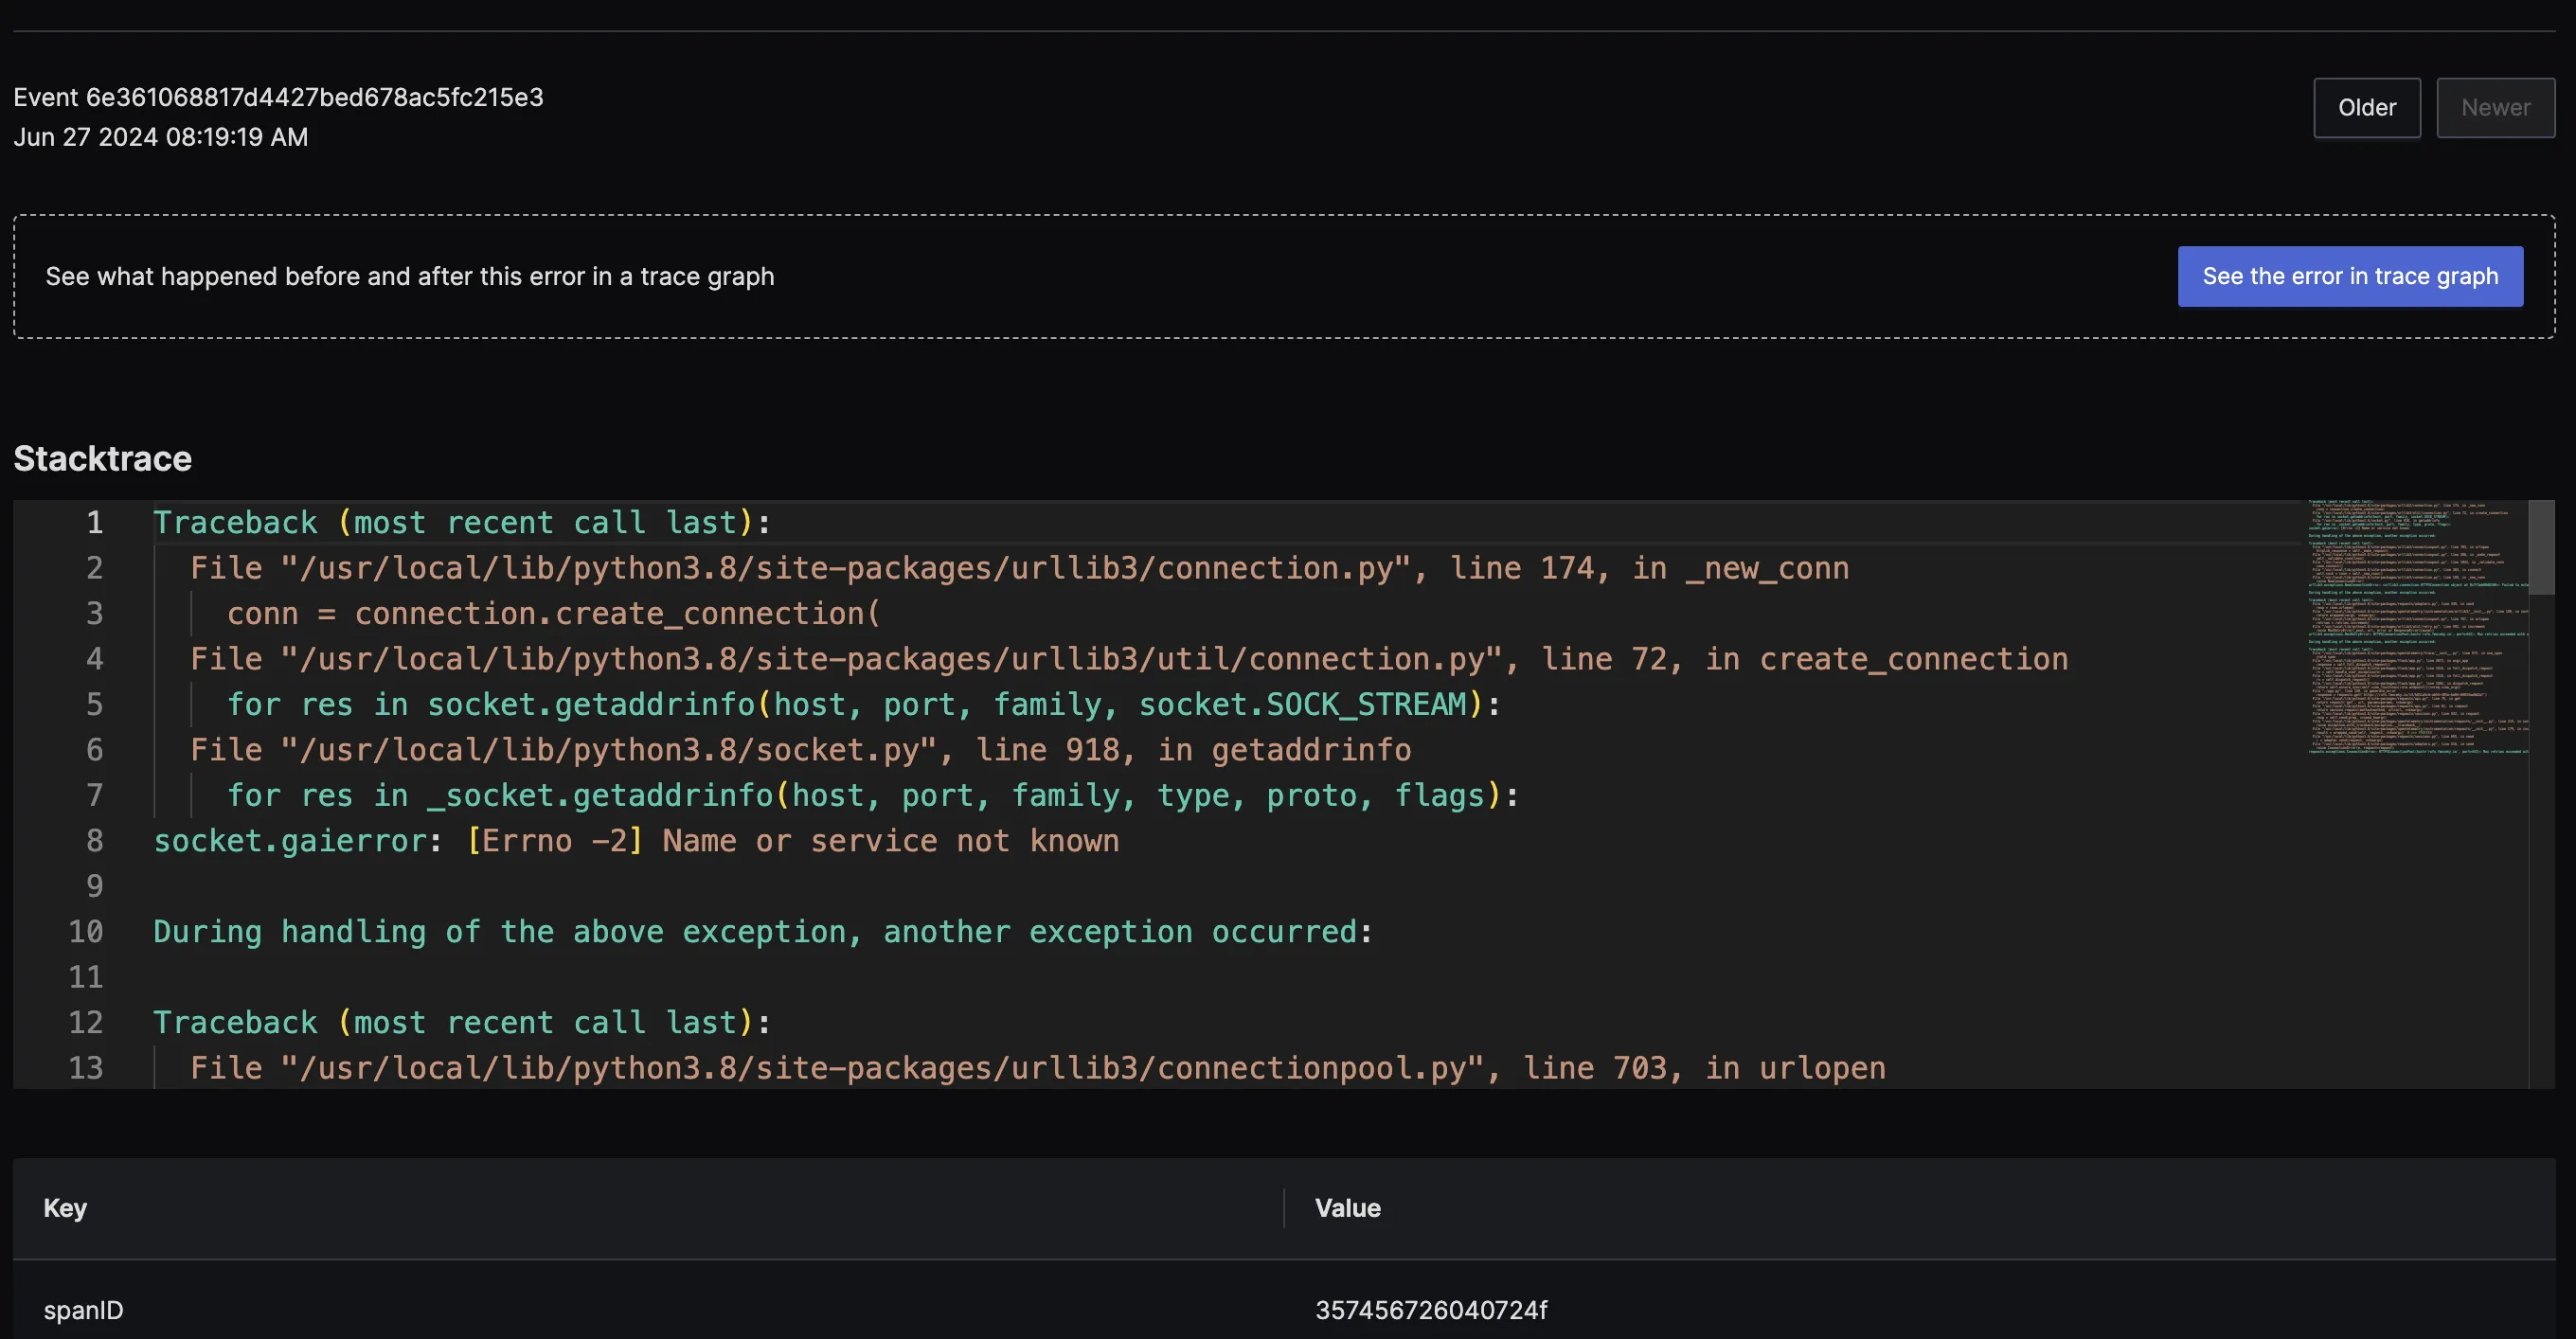Click line 6 with socket.py line 918
Image resolution: width=2576 pixels, height=1339 pixels.
pos(800,750)
